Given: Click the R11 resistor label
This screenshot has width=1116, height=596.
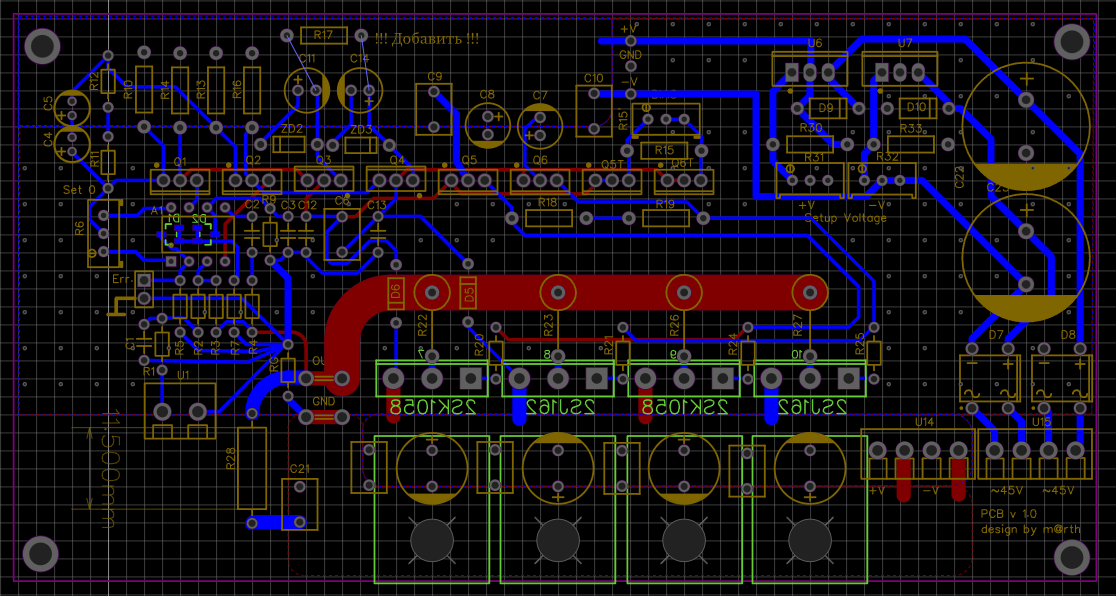Looking at the screenshot, I should coord(95,157).
